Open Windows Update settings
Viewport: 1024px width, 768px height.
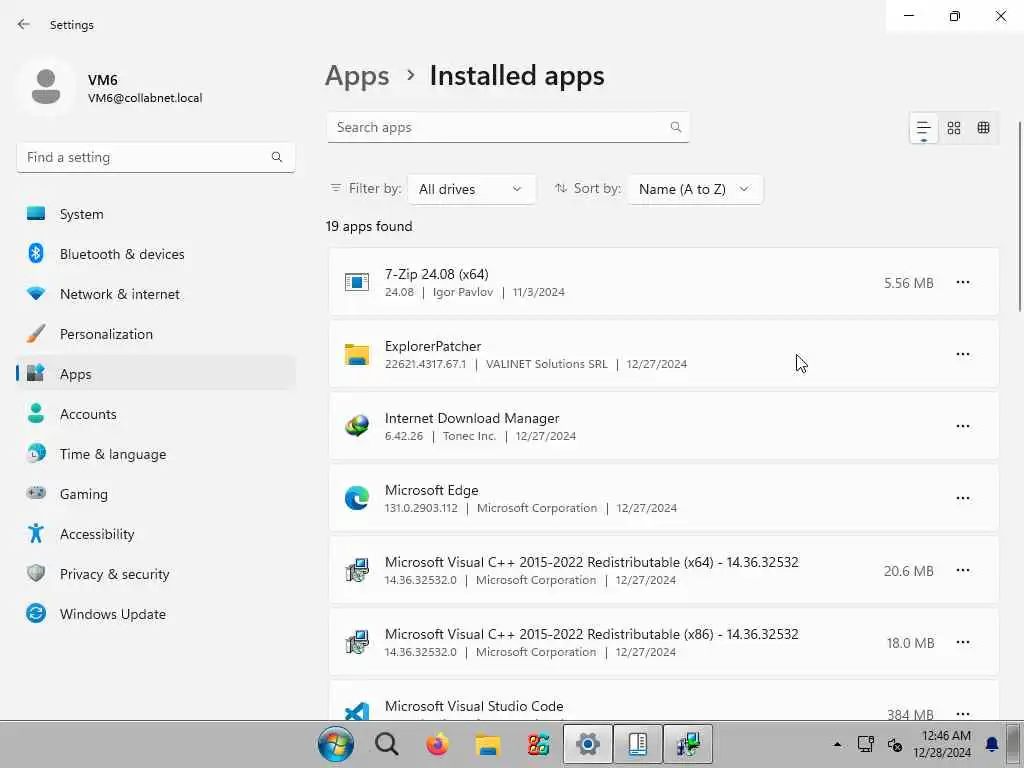click(156, 614)
